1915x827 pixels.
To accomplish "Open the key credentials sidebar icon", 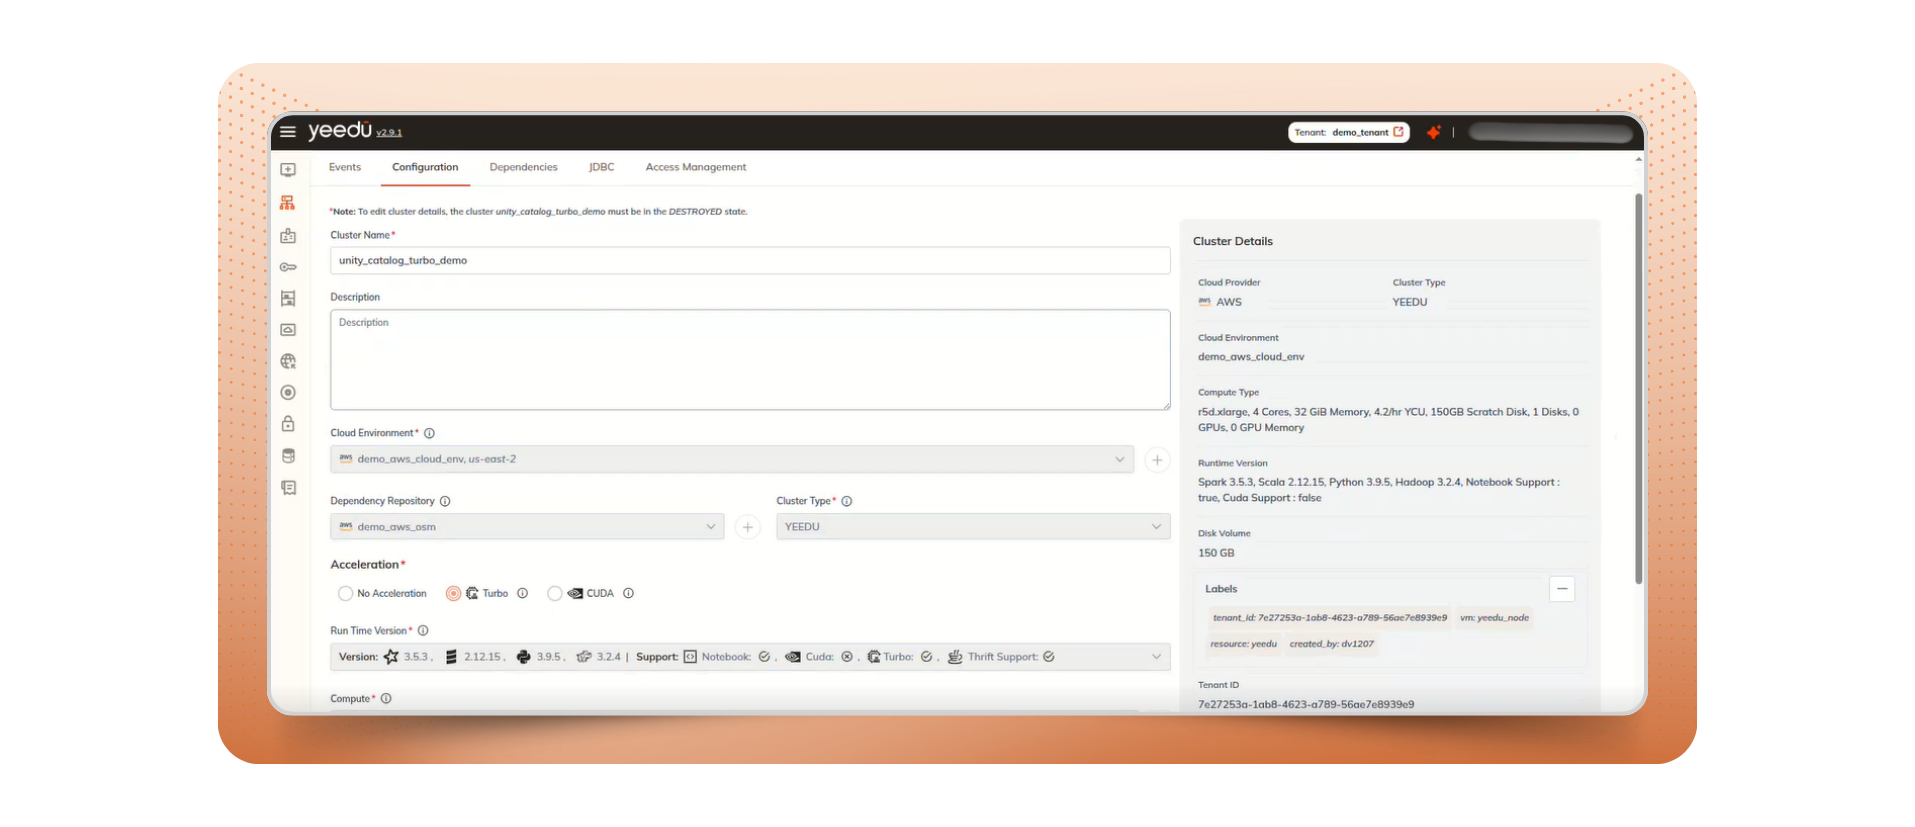I will tap(288, 267).
